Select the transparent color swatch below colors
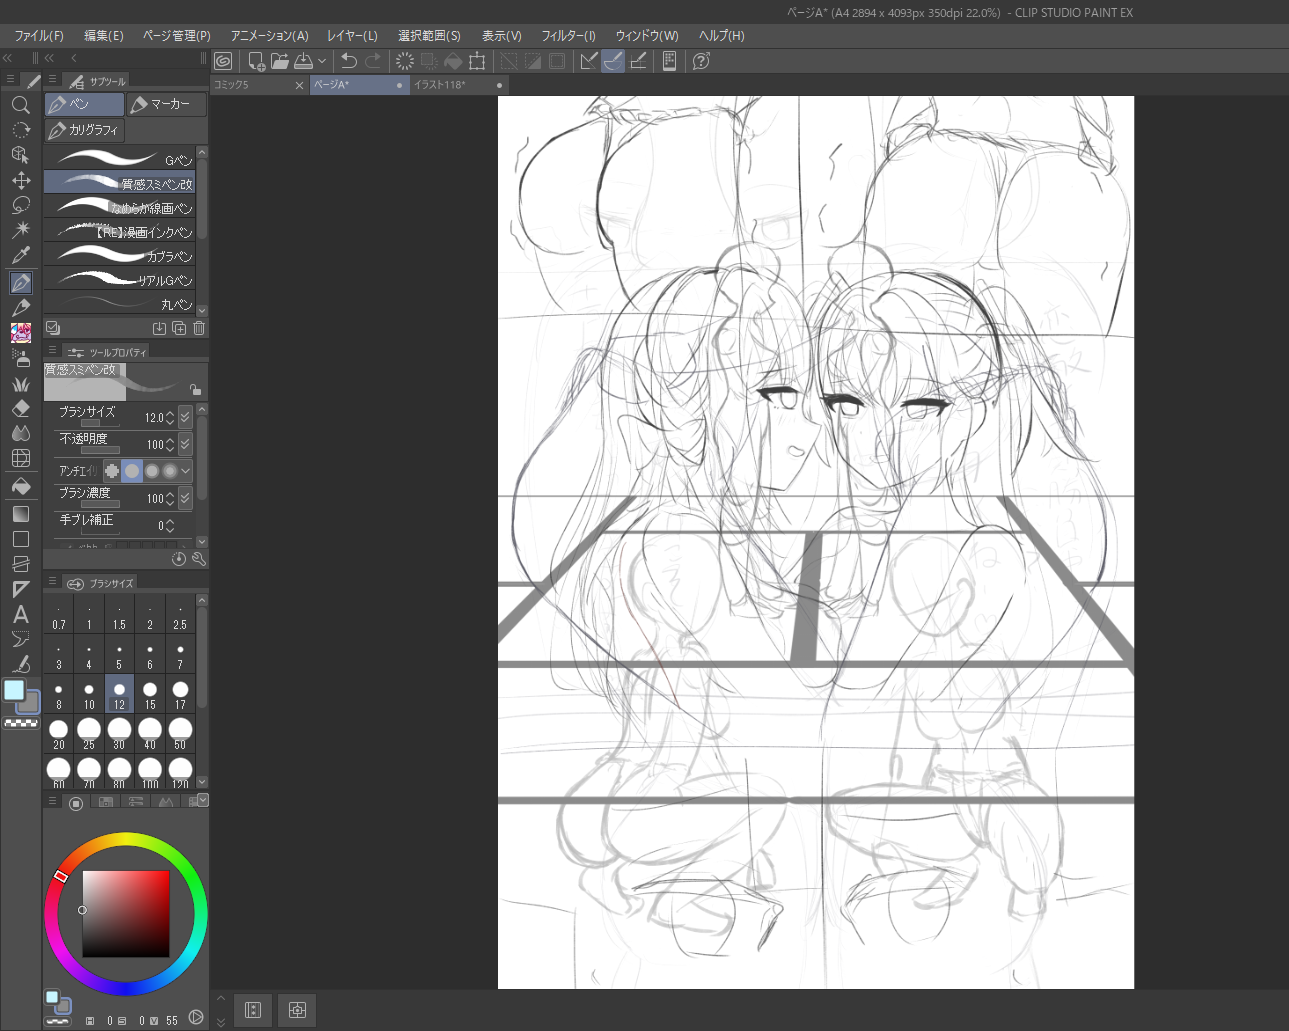Image resolution: width=1289 pixels, height=1031 pixels. [21, 723]
